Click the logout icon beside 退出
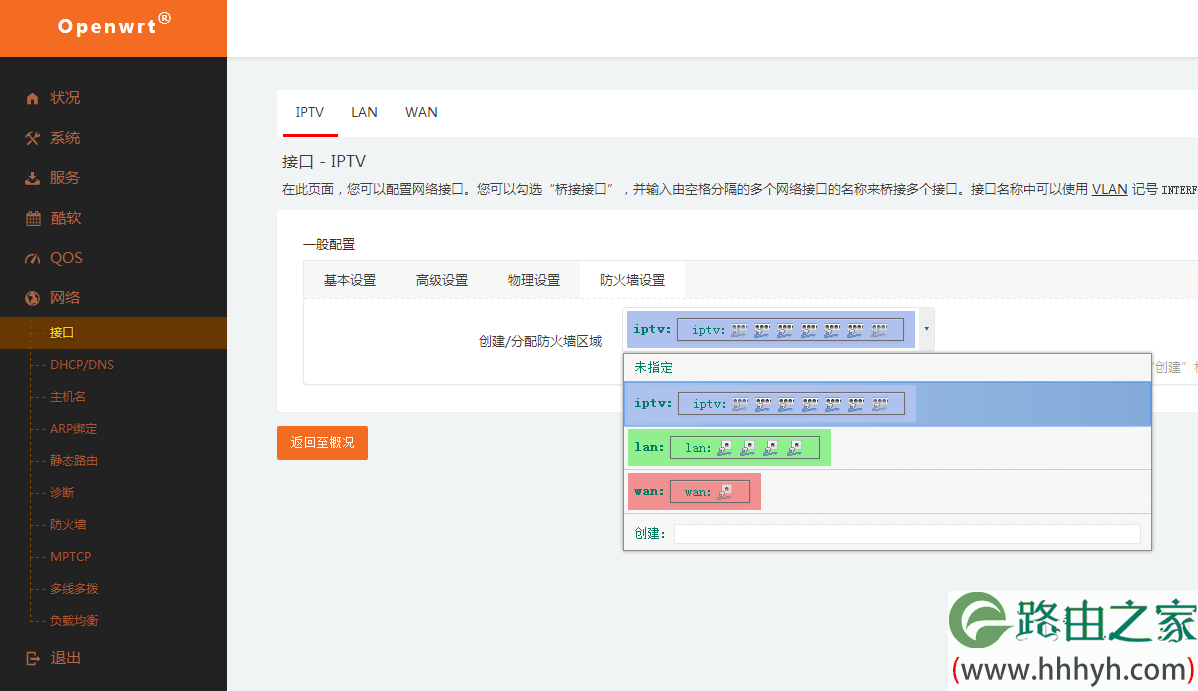 33,658
